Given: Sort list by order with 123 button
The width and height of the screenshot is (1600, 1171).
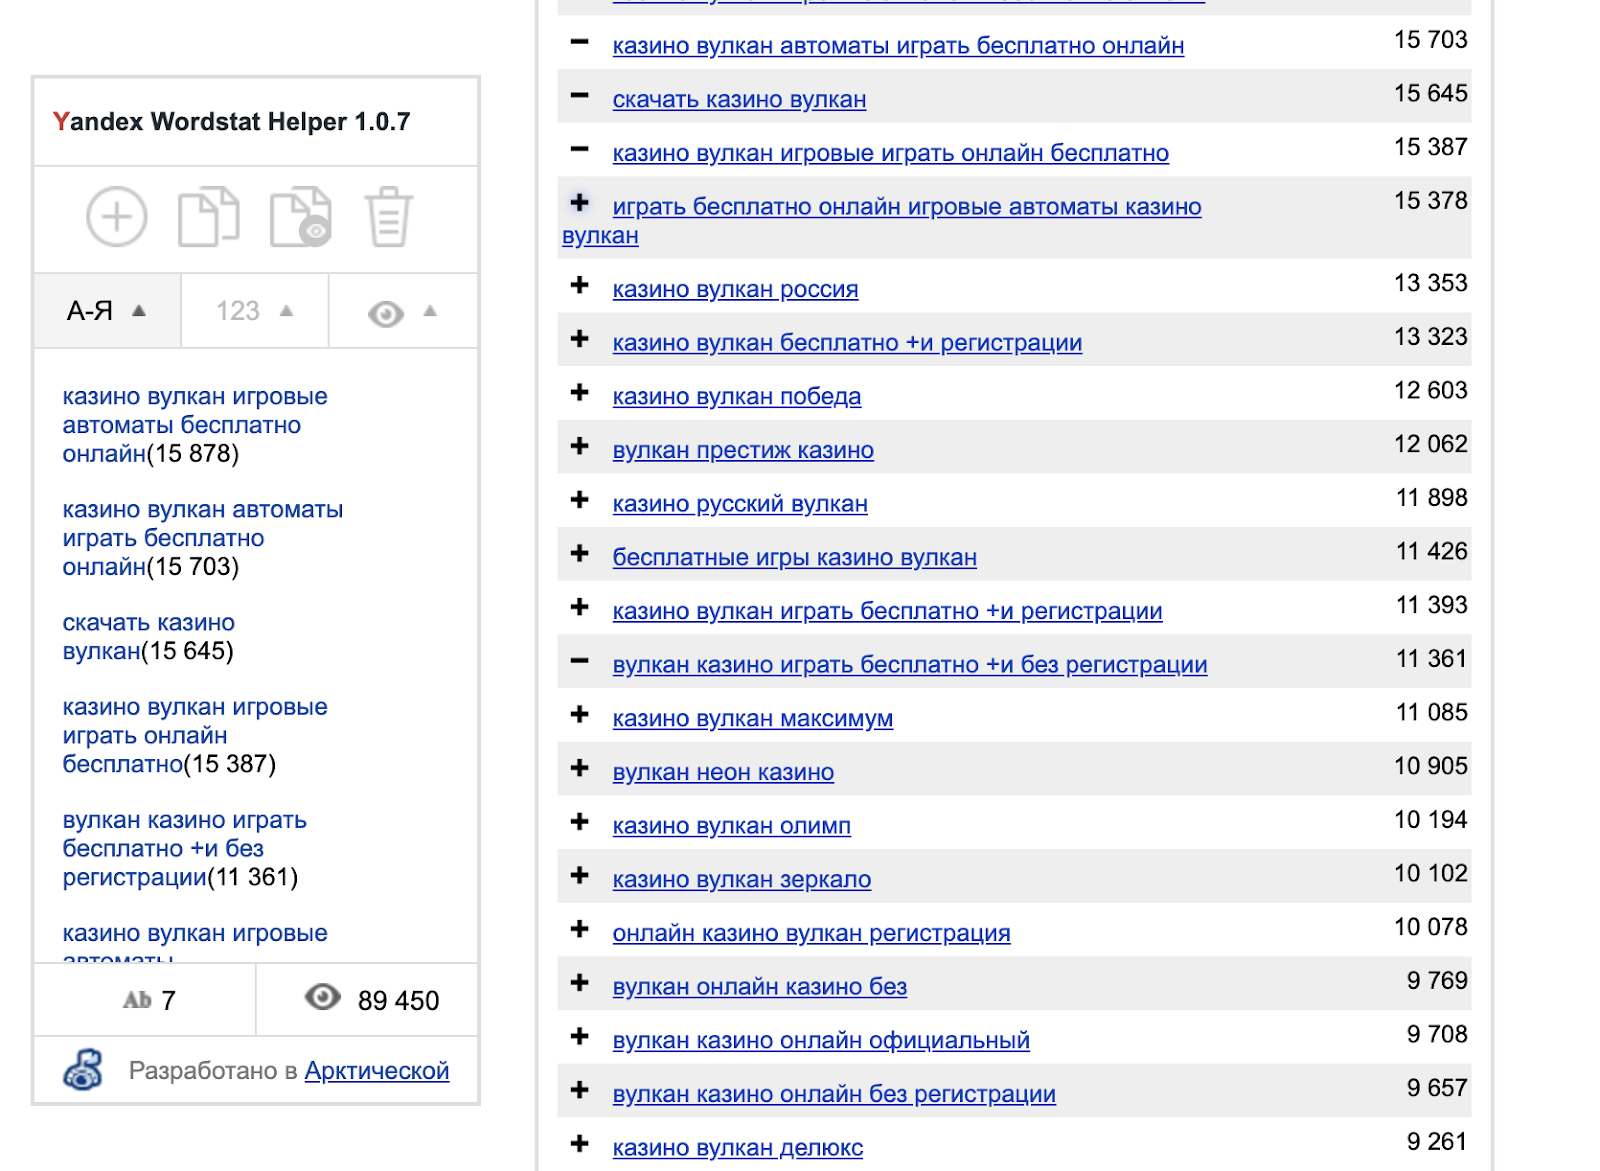Looking at the screenshot, I should [x=255, y=311].
